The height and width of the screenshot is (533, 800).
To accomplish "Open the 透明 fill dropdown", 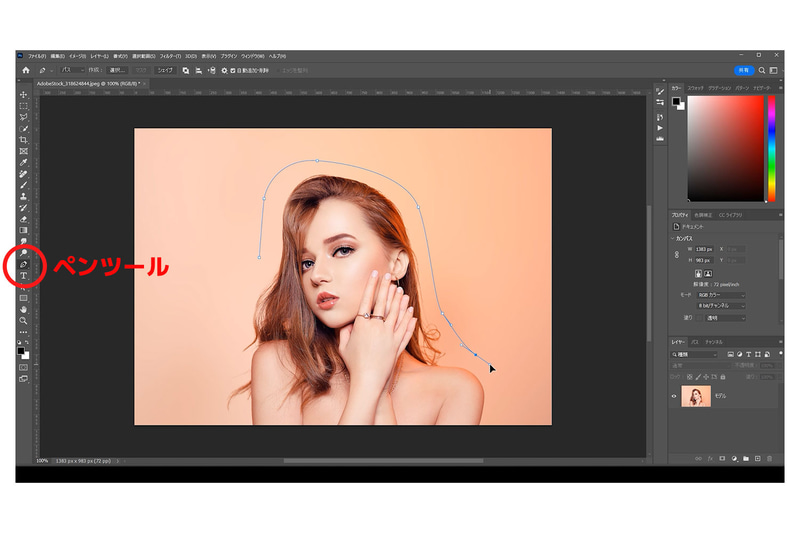I will [726, 318].
